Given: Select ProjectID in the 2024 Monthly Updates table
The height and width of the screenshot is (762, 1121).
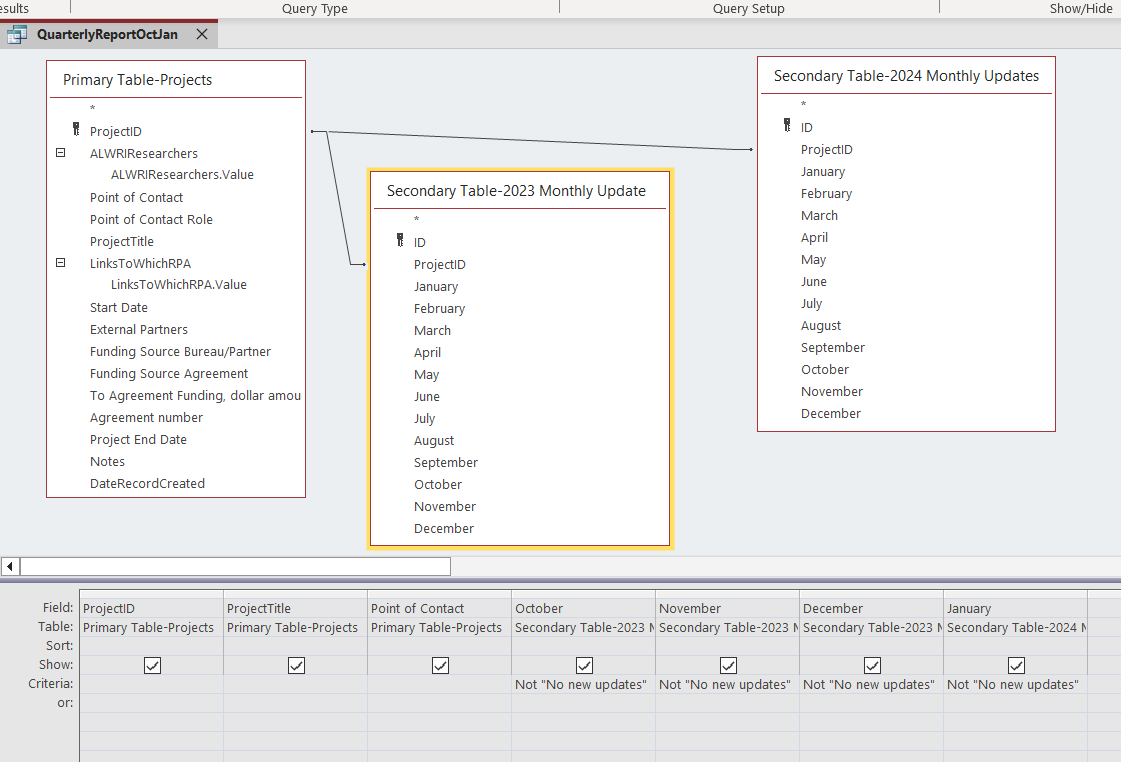Looking at the screenshot, I should [x=826, y=149].
